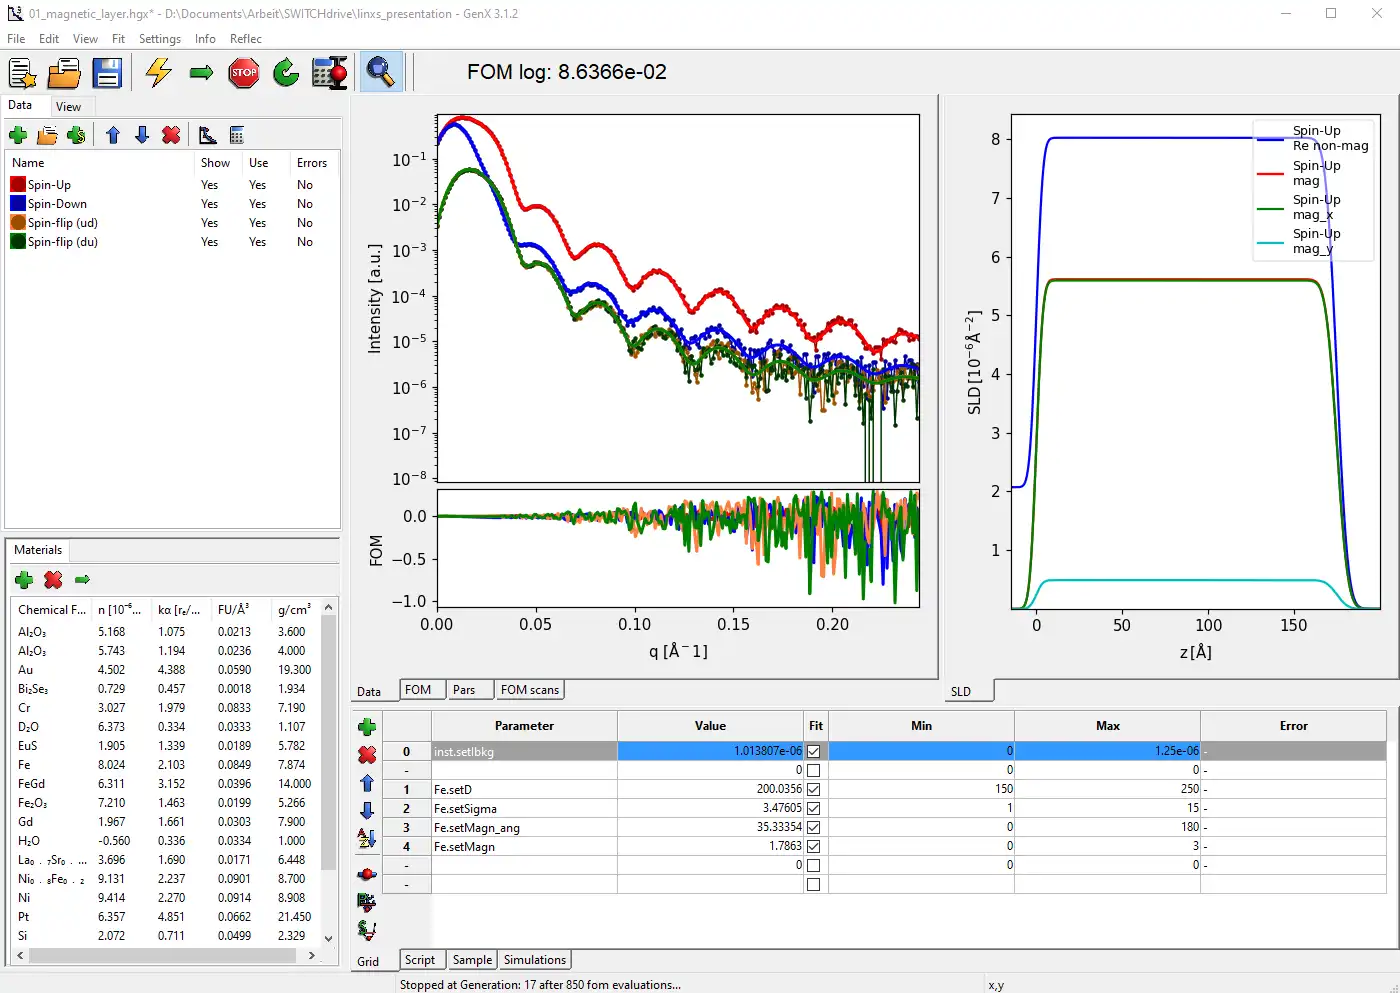1400x993 pixels.
Task: Click the Spin-Up red color swatch
Action: (x=18, y=185)
